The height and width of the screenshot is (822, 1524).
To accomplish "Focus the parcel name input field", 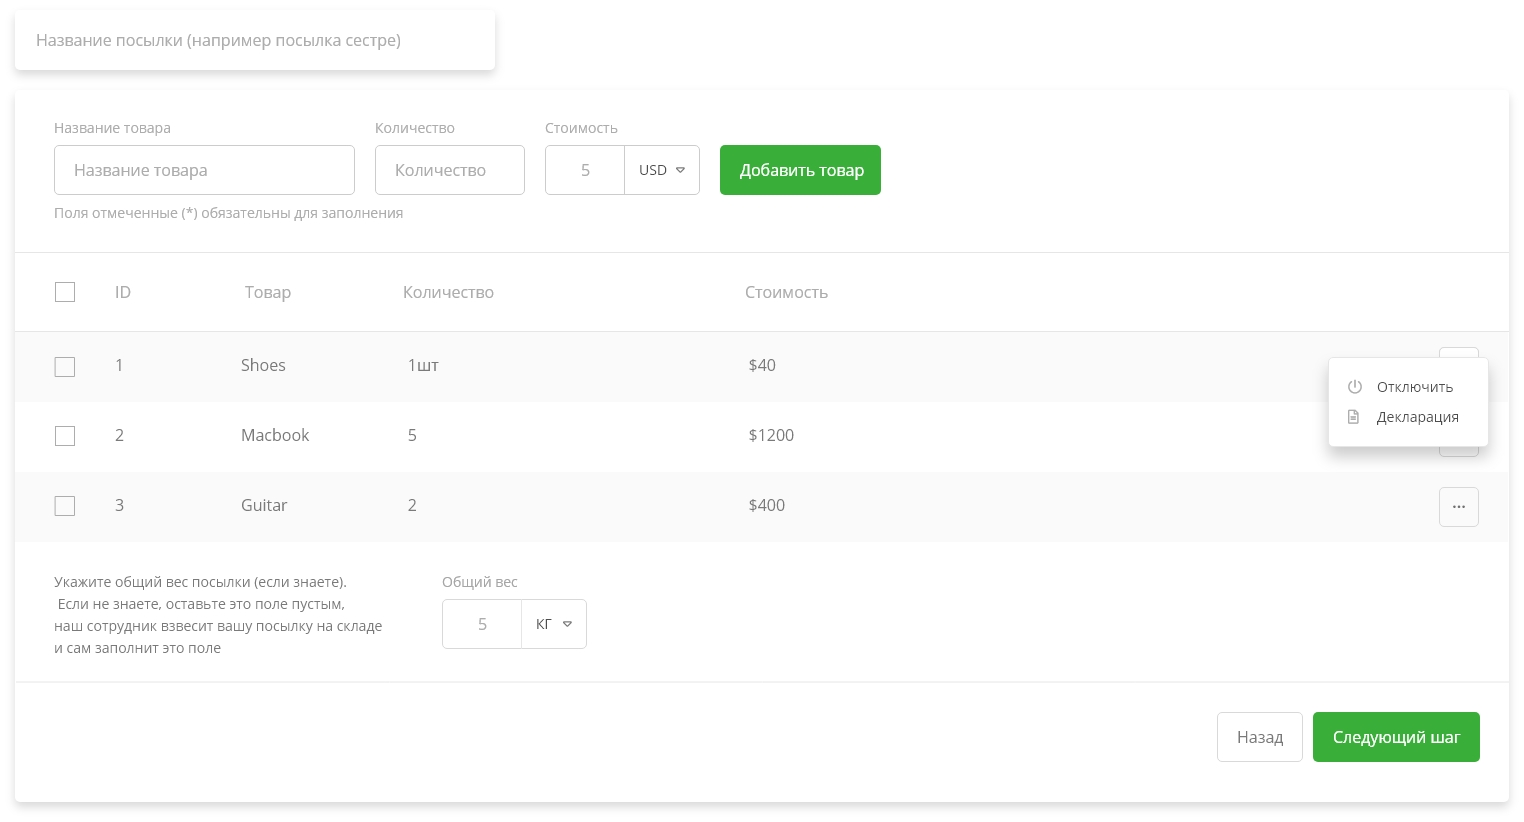I will (255, 41).
